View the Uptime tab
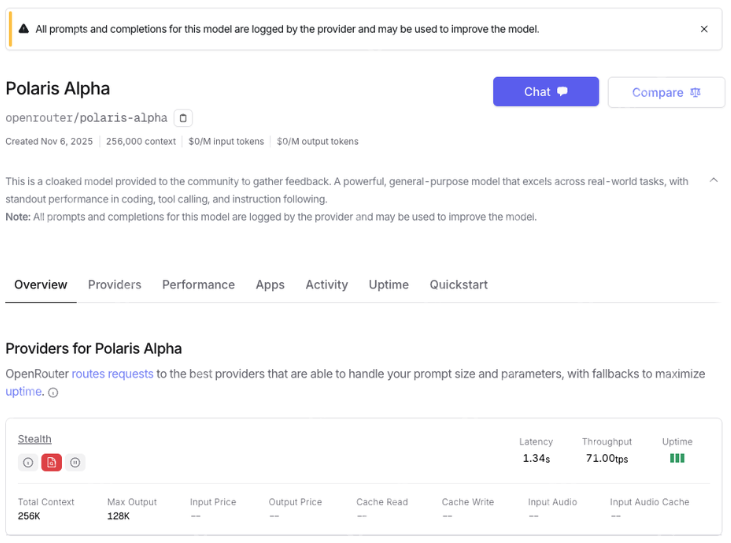The height and width of the screenshot is (543, 731). click(x=388, y=285)
